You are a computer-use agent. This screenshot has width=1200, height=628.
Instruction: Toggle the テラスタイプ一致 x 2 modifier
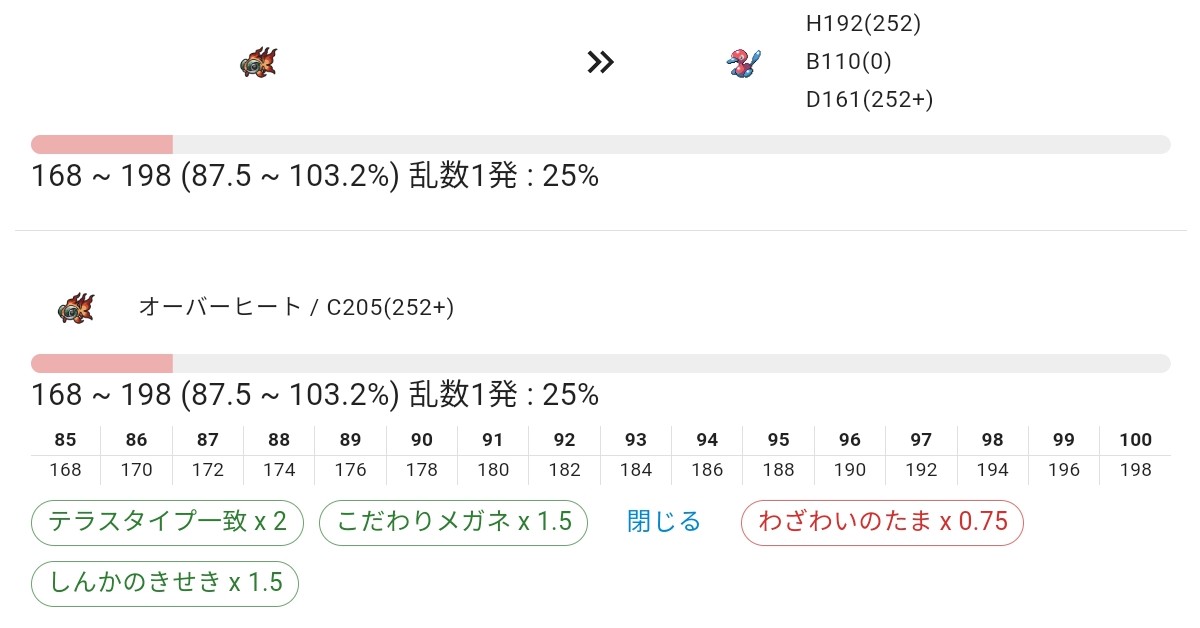[167, 522]
